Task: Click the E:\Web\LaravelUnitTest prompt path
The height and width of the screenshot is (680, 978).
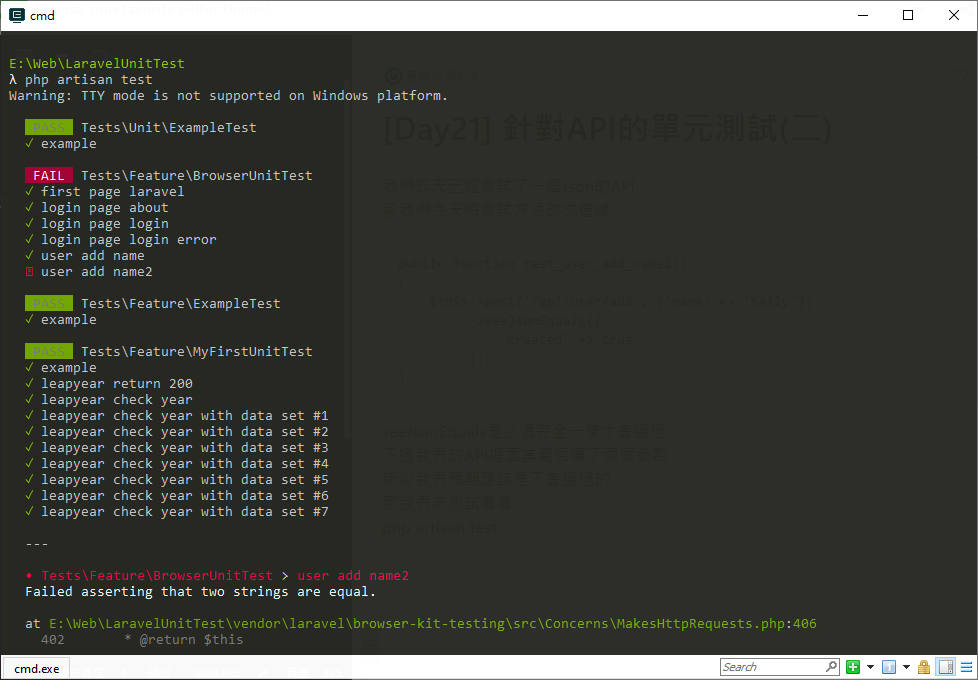Action: point(97,64)
